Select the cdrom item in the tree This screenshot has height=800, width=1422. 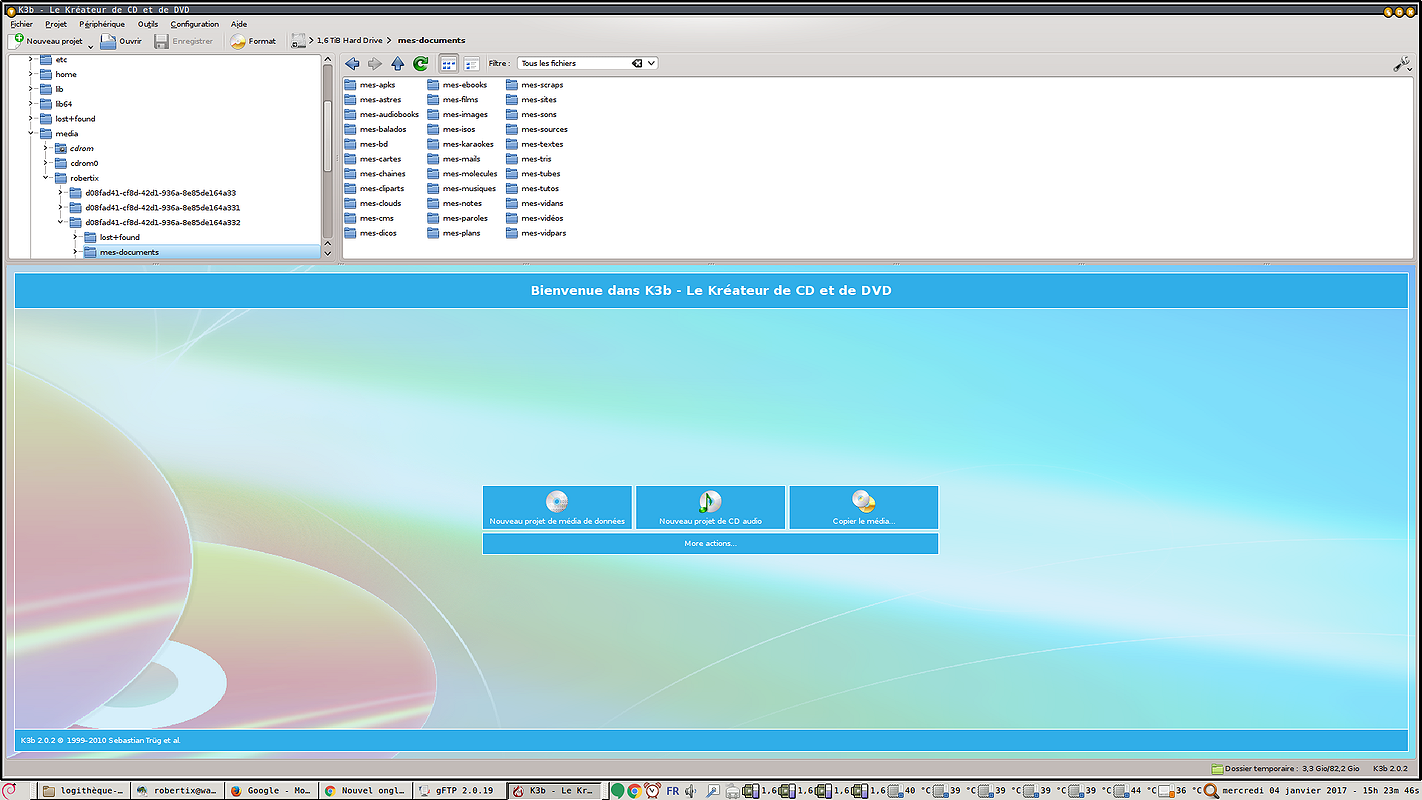[74, 148]
